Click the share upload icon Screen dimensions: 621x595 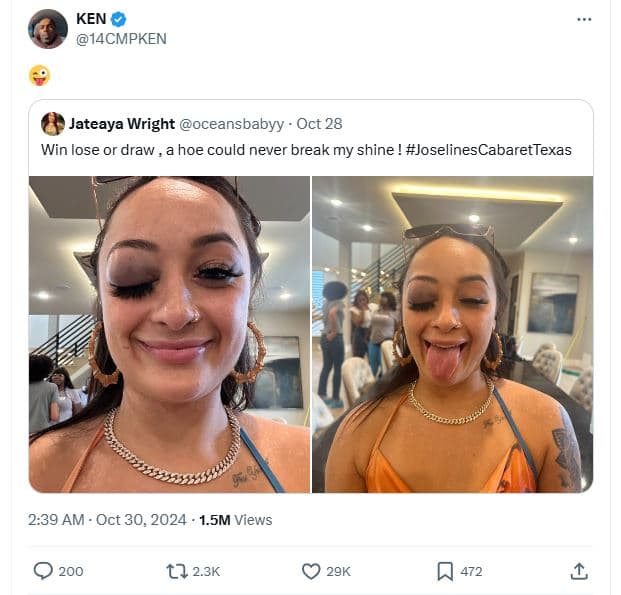coord(579,571)
